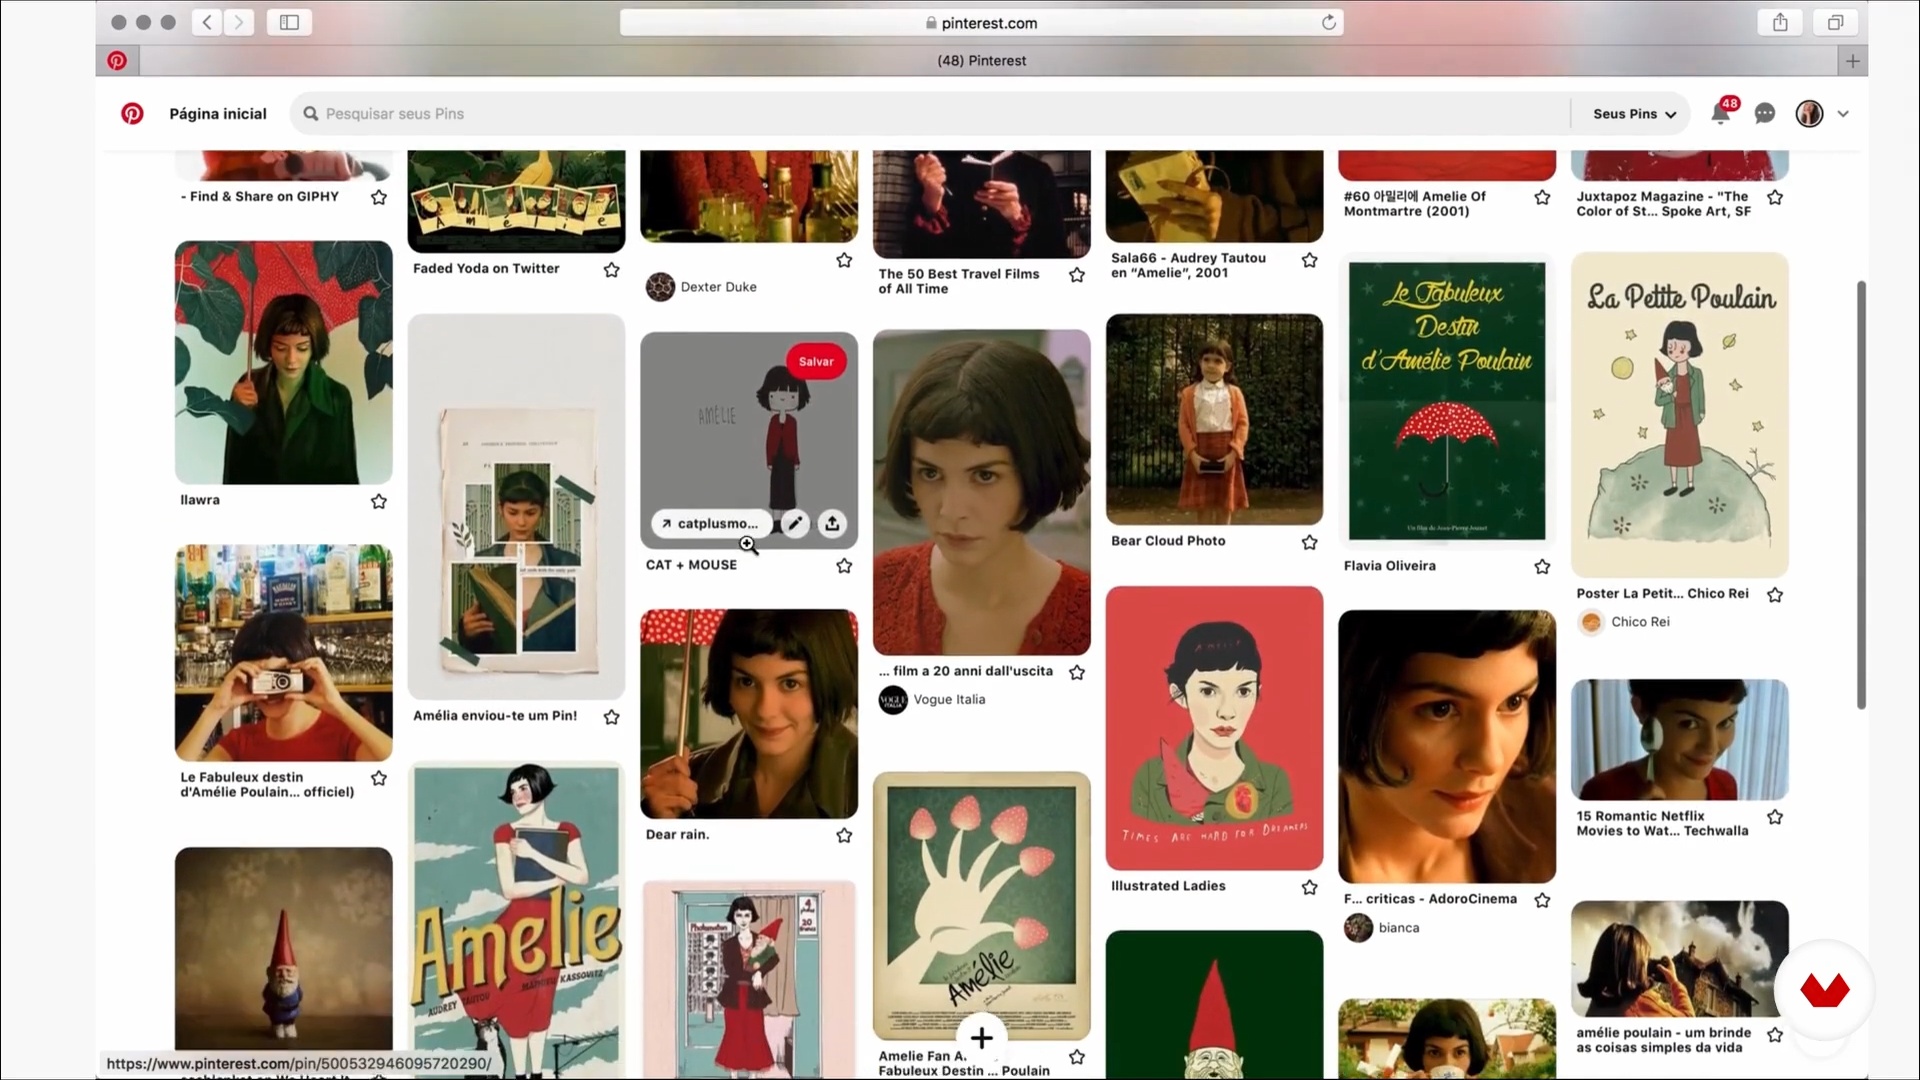Screen dimensions: 1920x1080
Task: Star the Sala66 Audrey Tautou pin
Action: click(1309, 260)
